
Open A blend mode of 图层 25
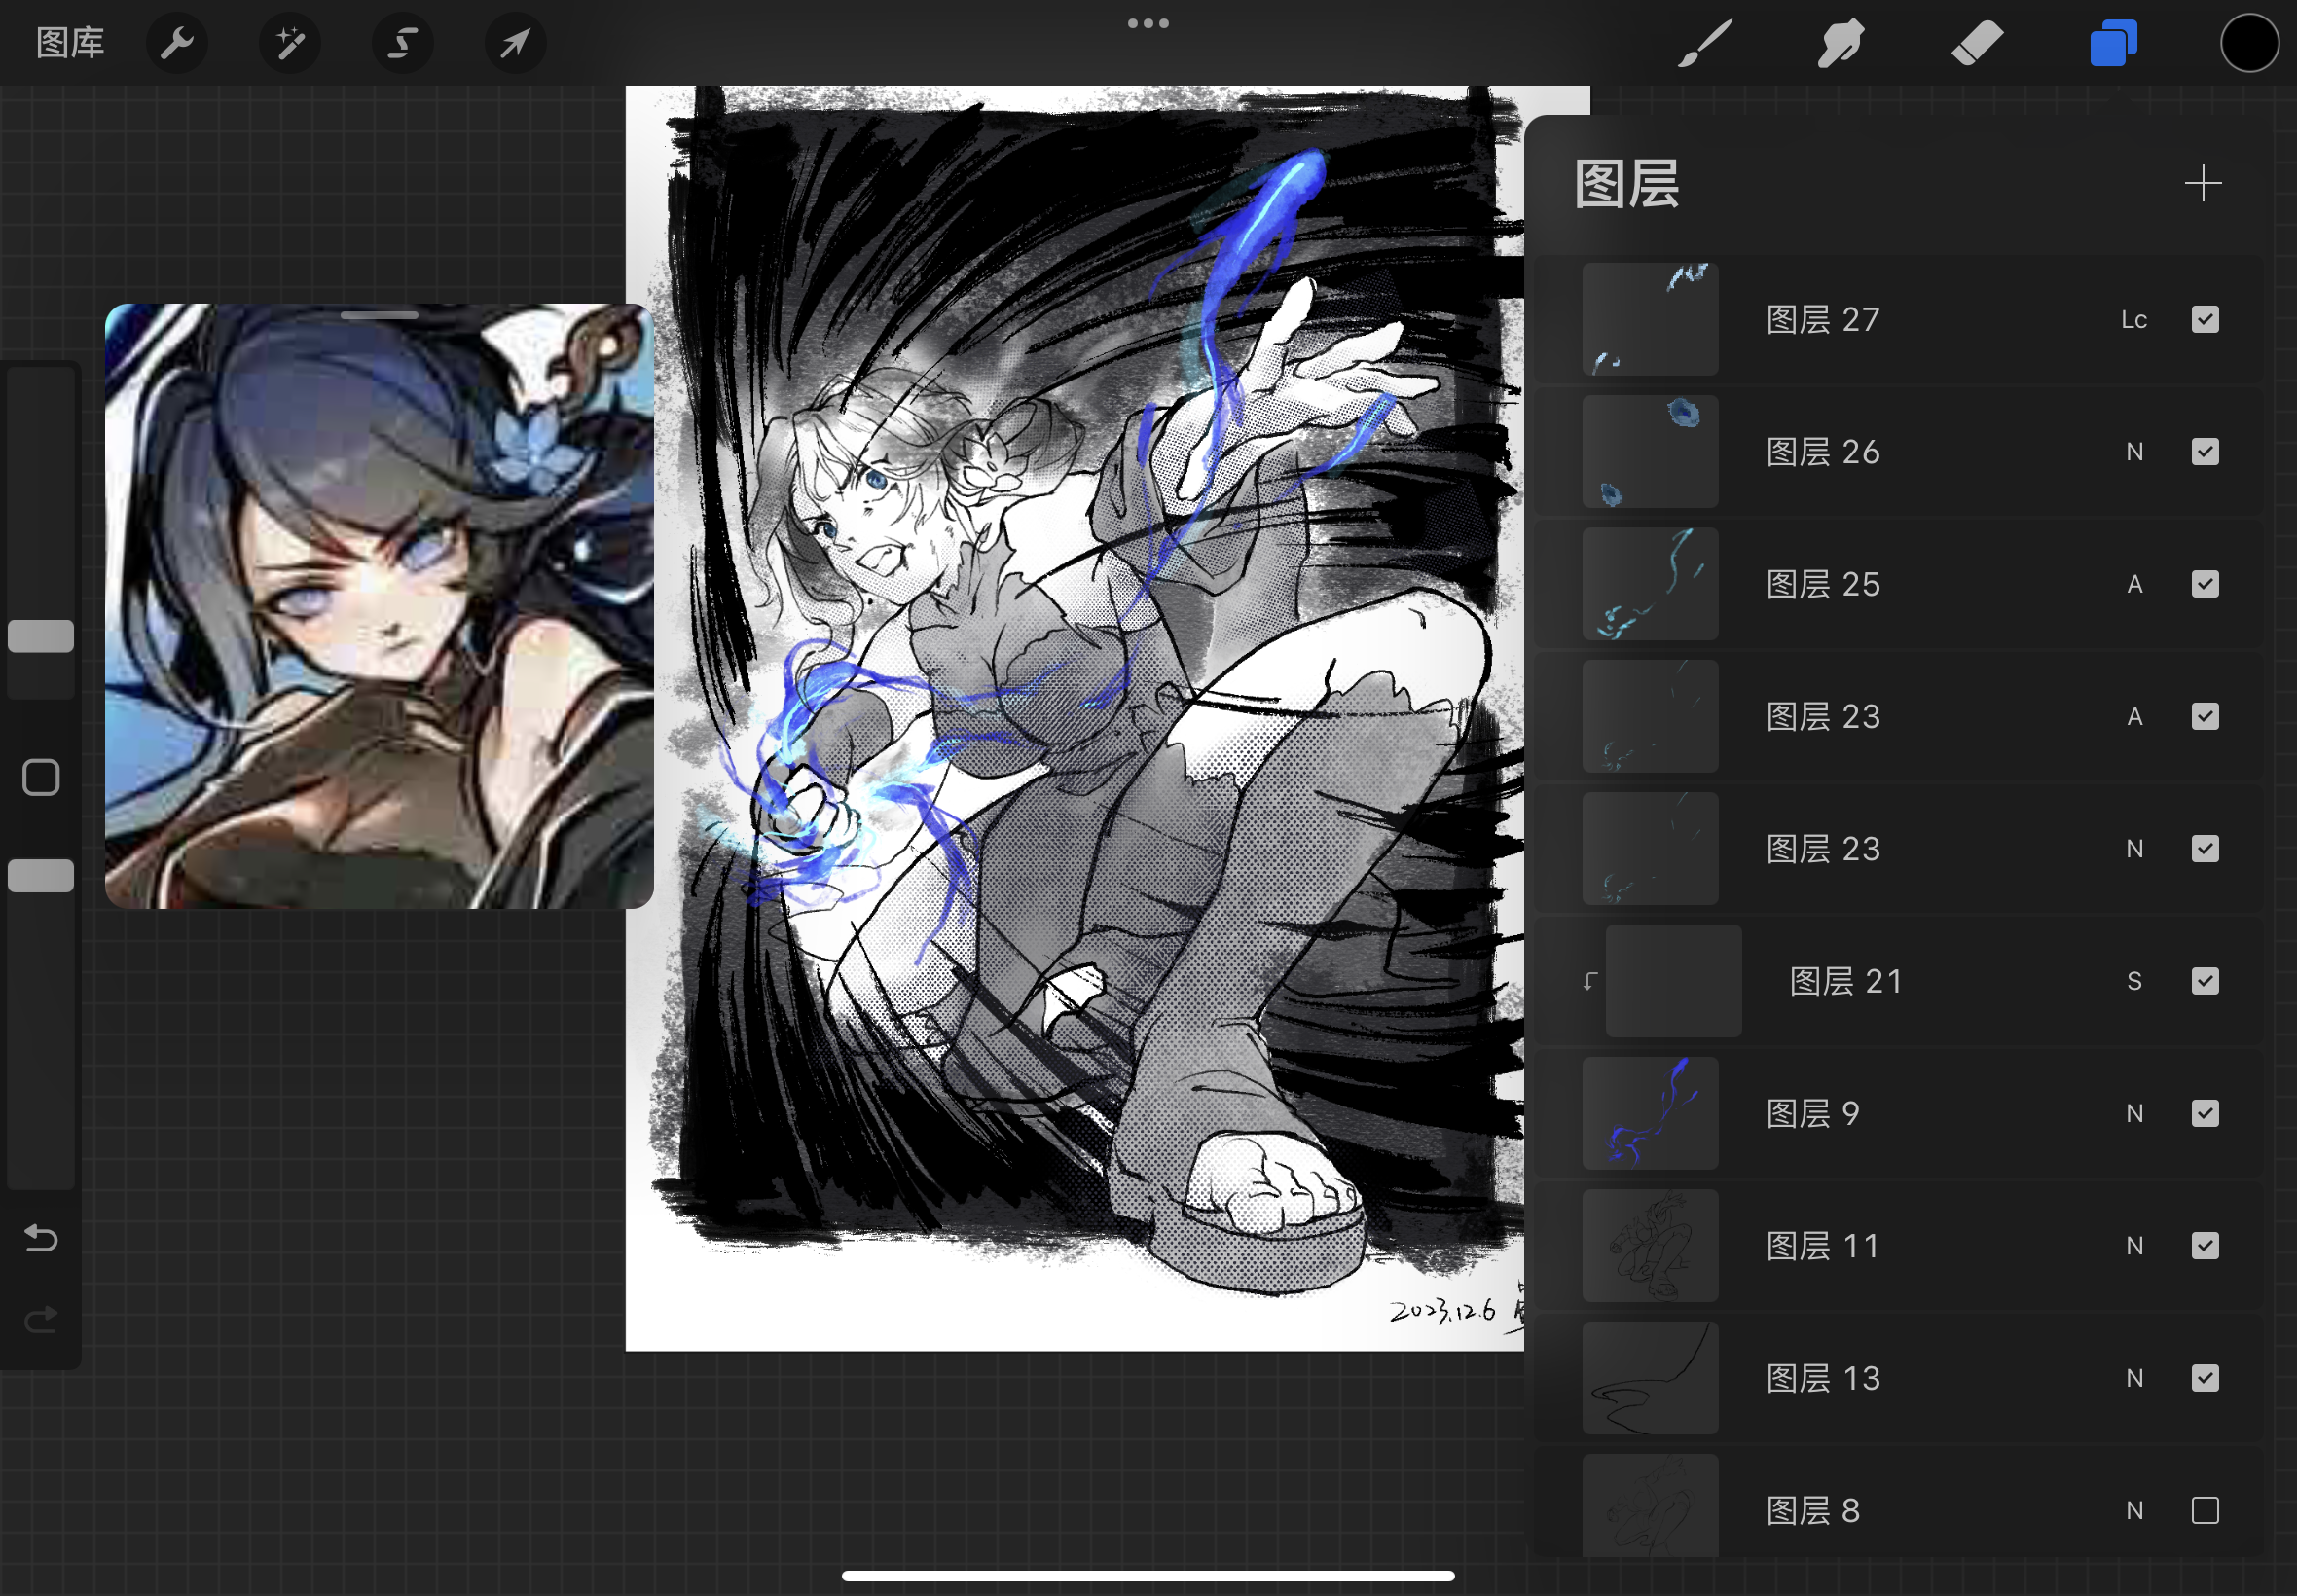click(x=2134, y=584)
